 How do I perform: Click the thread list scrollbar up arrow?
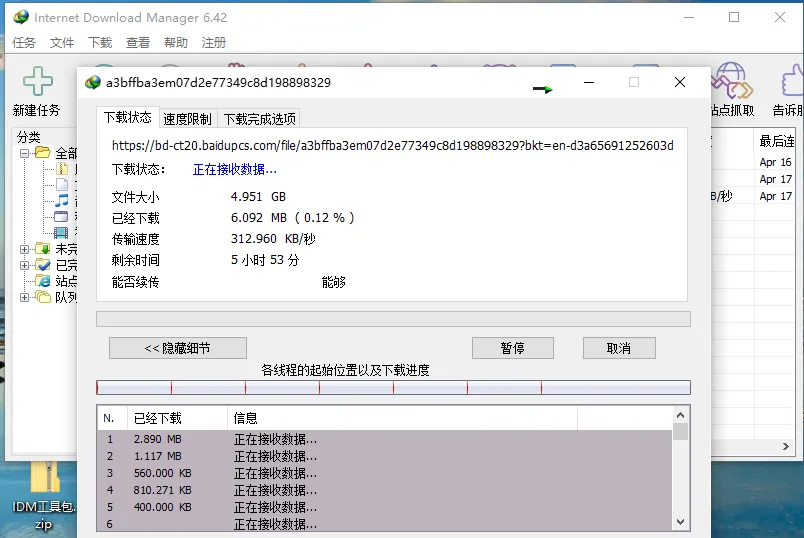coord(680,415)
